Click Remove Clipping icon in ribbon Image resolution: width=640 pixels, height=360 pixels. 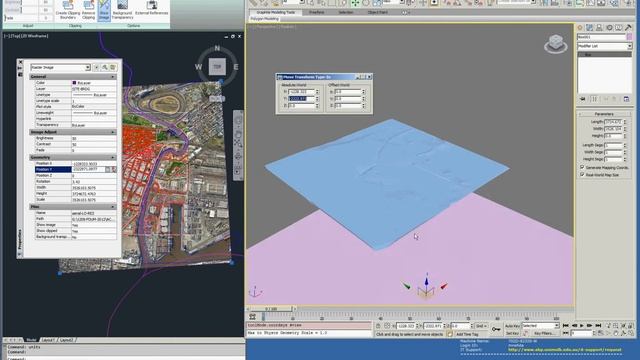tap(88, 10)
